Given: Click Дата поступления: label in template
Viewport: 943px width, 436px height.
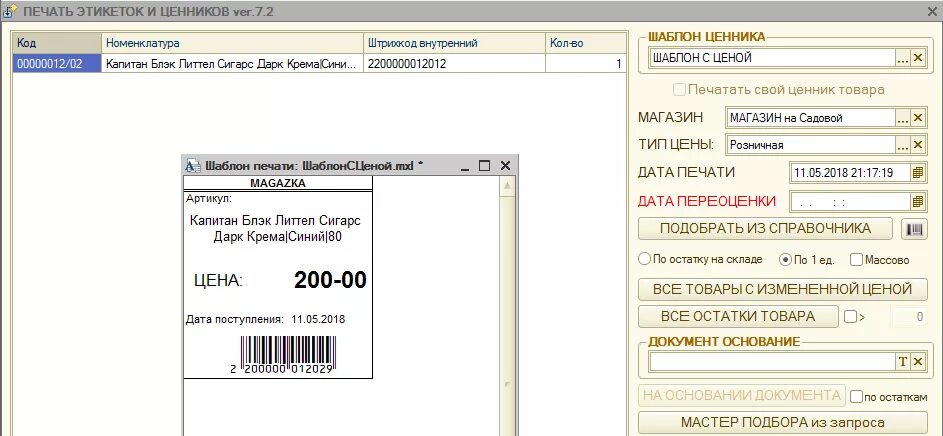Looking at the screenshot, I should 235,319.
